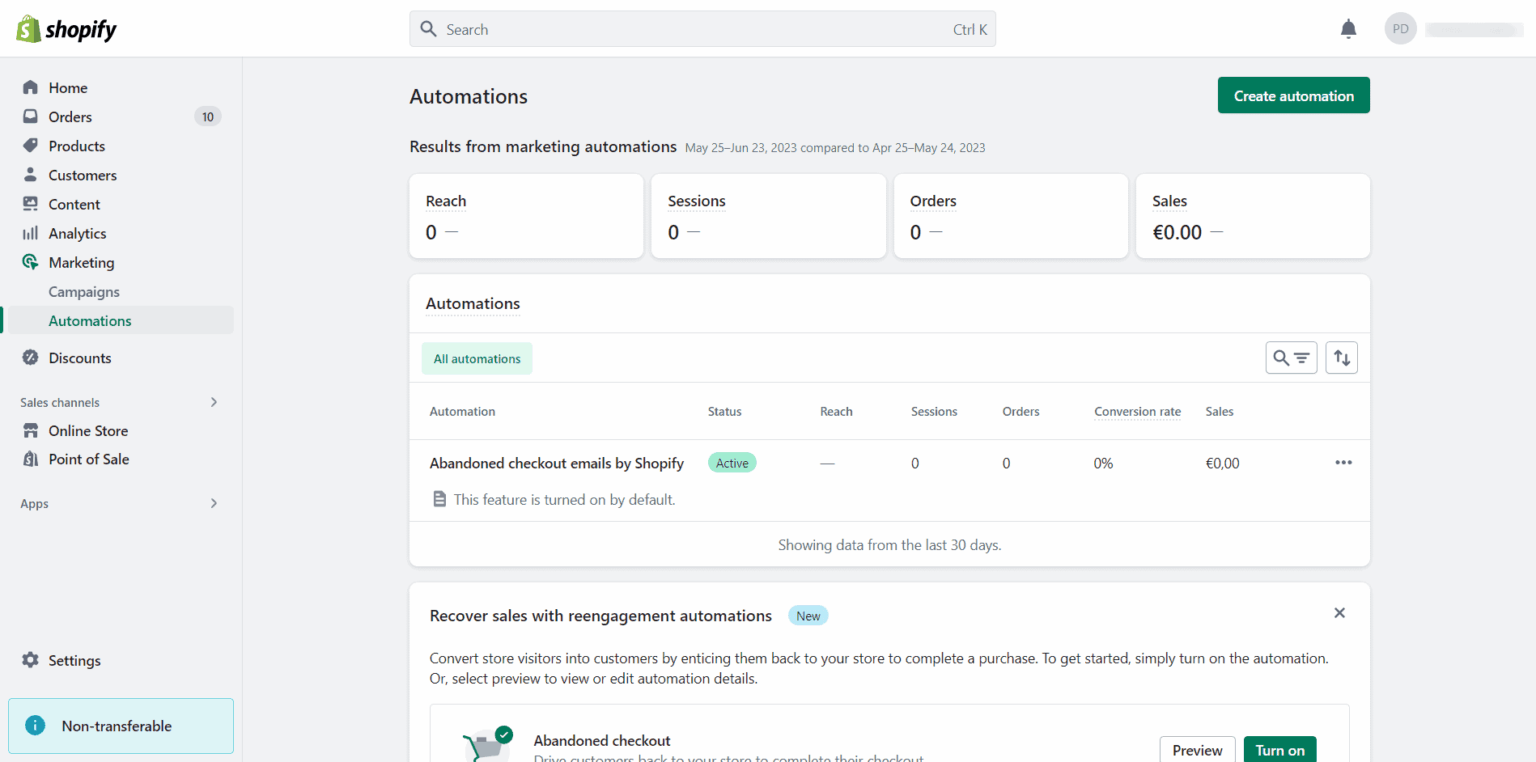
Task: Open Customers from the sidebar icon
Action: coord(30,174)
